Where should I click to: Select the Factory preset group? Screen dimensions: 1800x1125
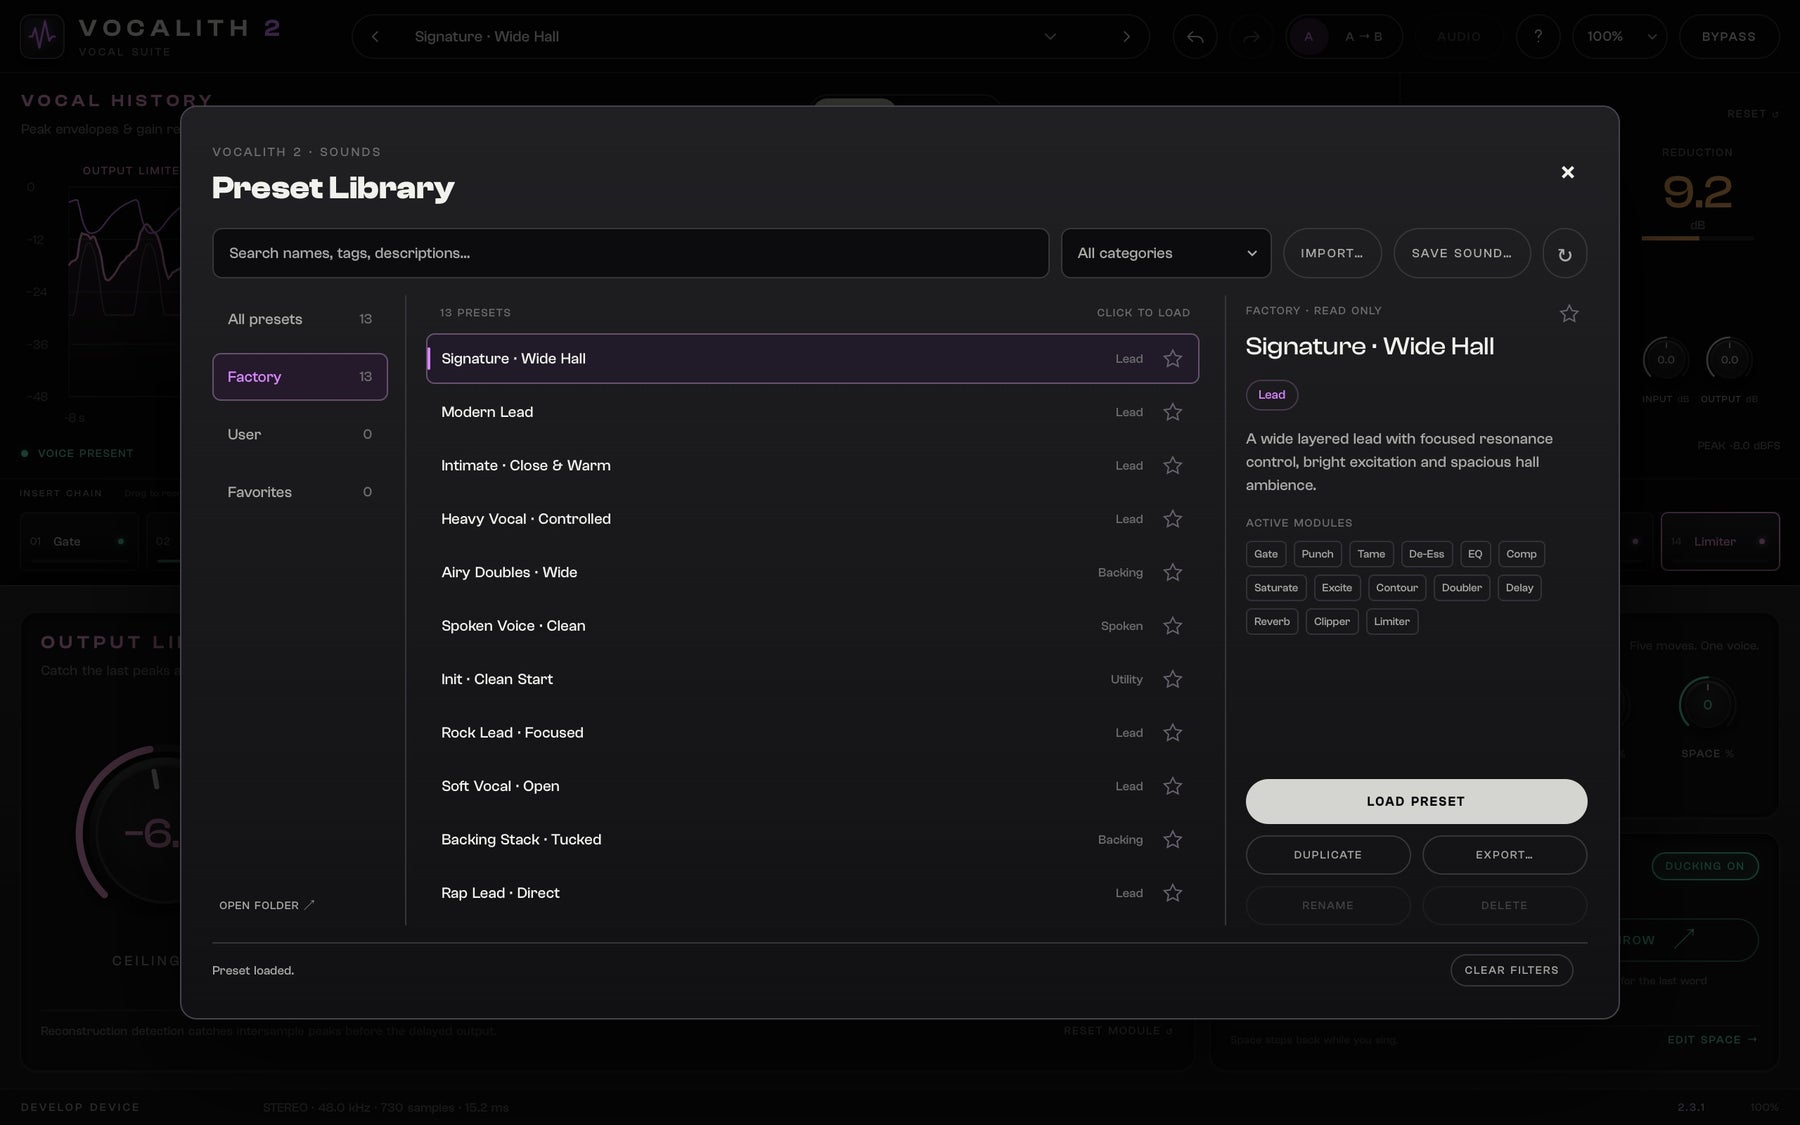(x=300, y=377)
